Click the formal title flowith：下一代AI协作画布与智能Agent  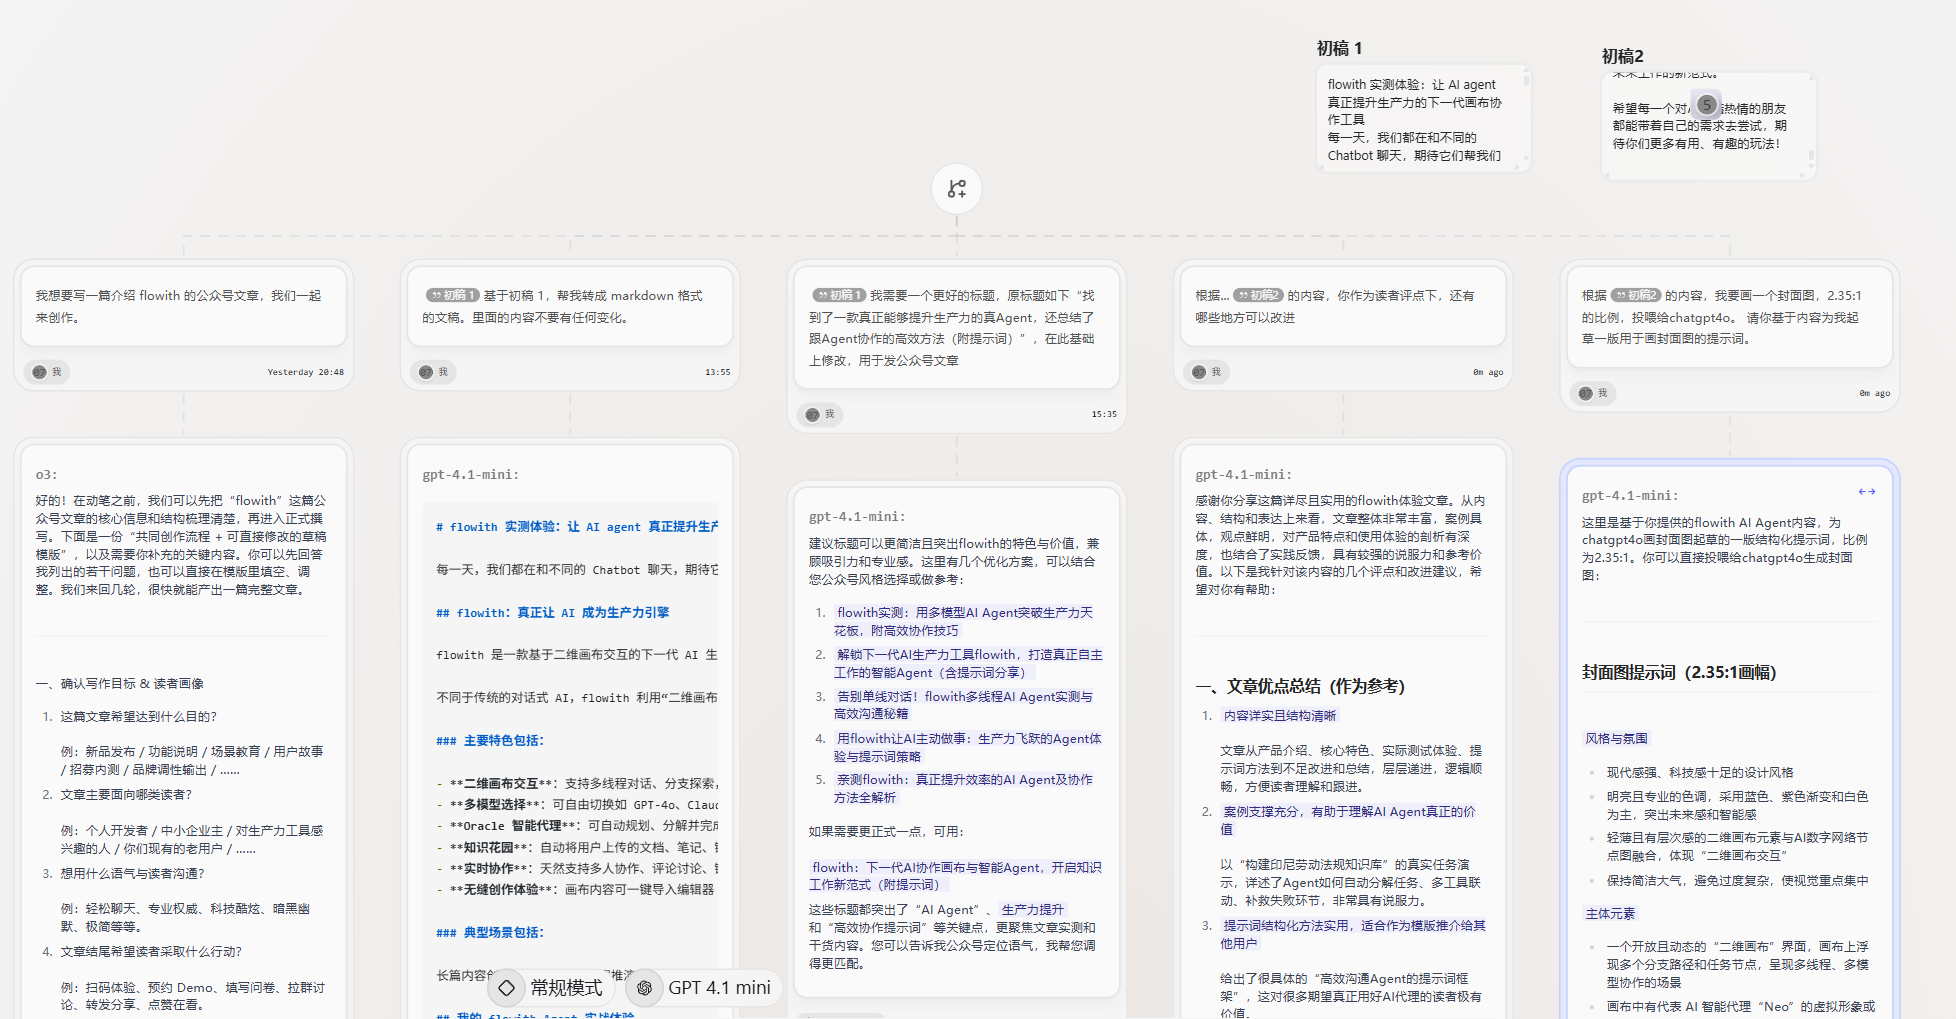click(x=955, y=876)
